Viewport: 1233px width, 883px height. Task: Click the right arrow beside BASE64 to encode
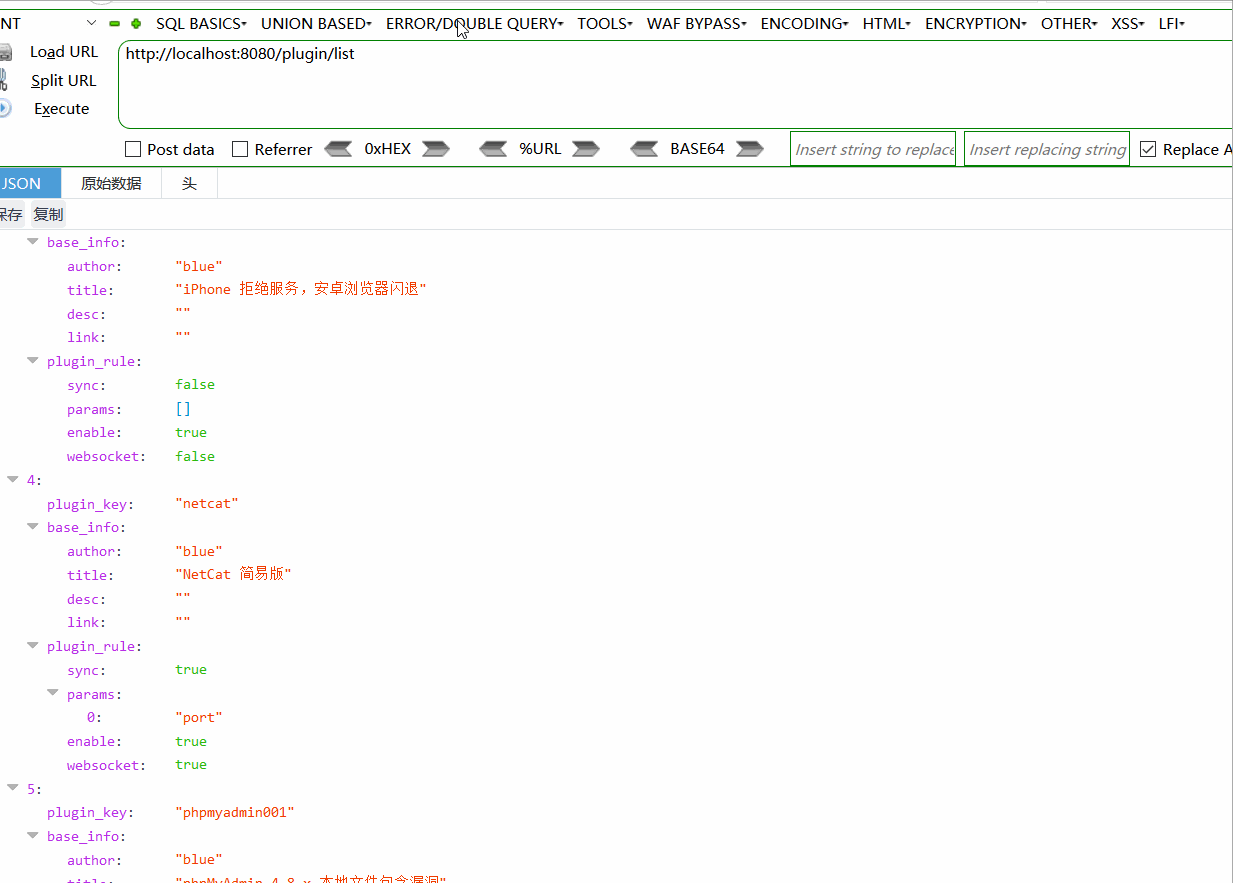[x=750, y=149]
